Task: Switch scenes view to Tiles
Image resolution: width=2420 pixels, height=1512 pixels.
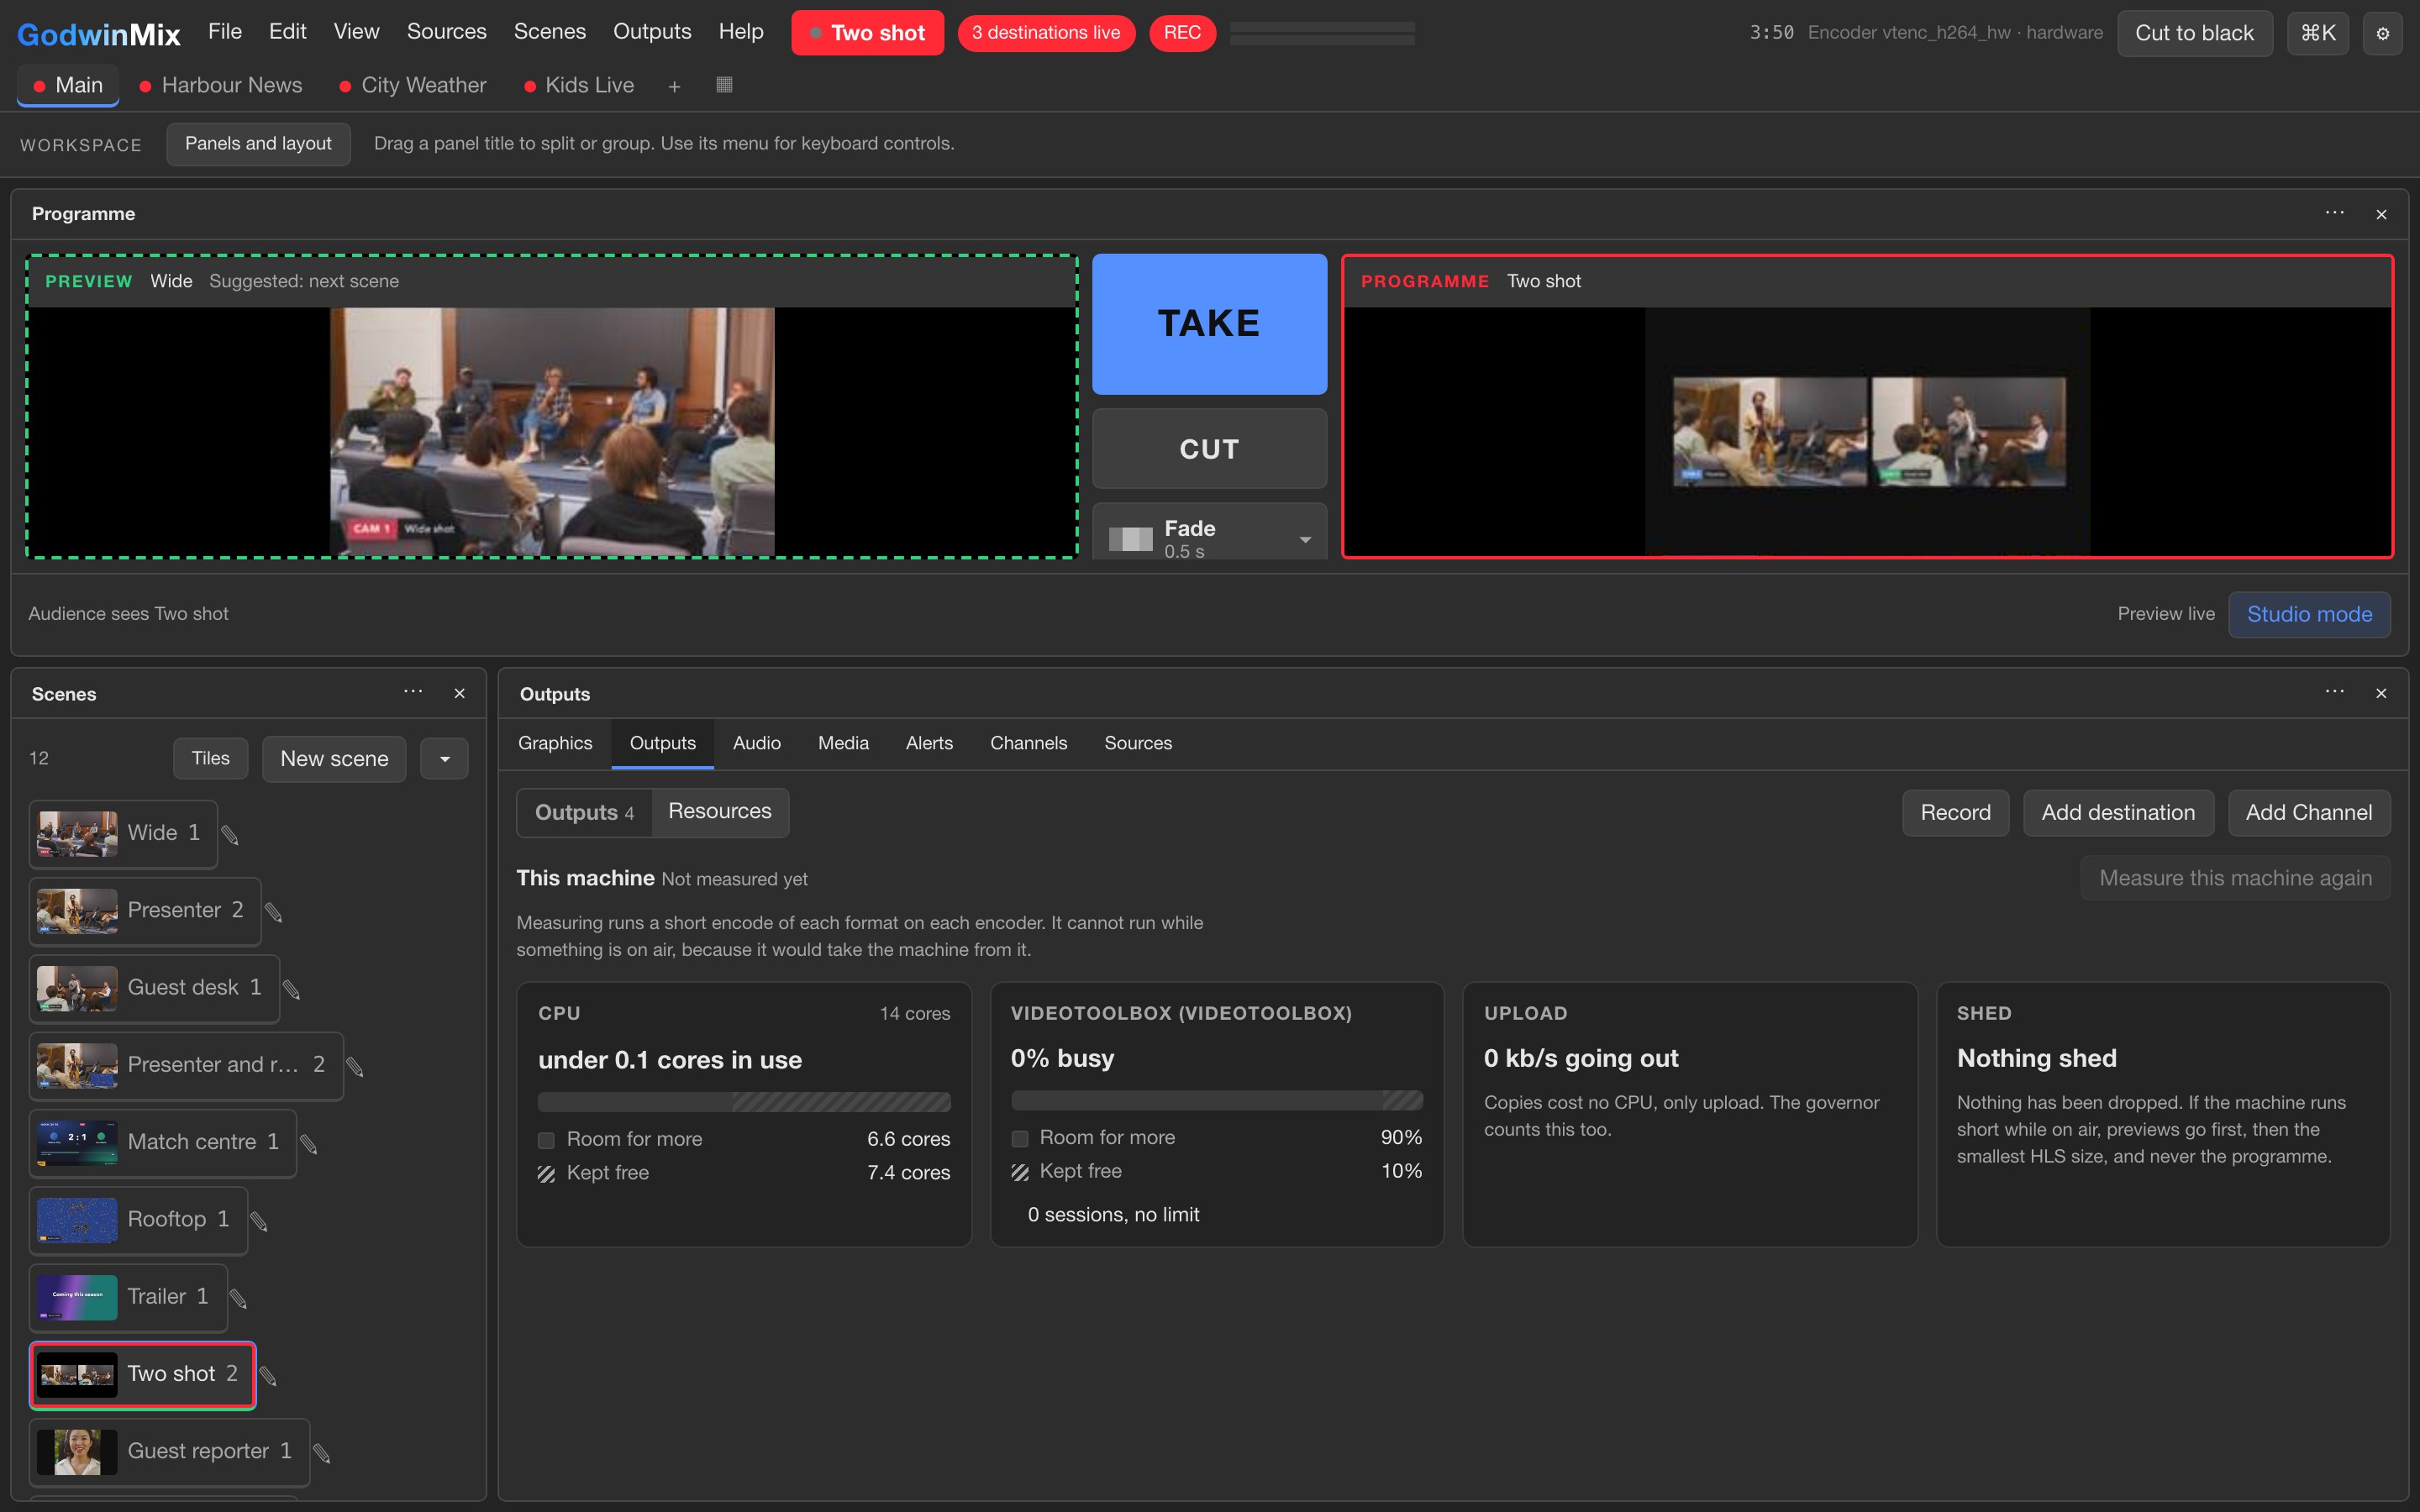Action: pyautogui.click(x=210, y=758)
